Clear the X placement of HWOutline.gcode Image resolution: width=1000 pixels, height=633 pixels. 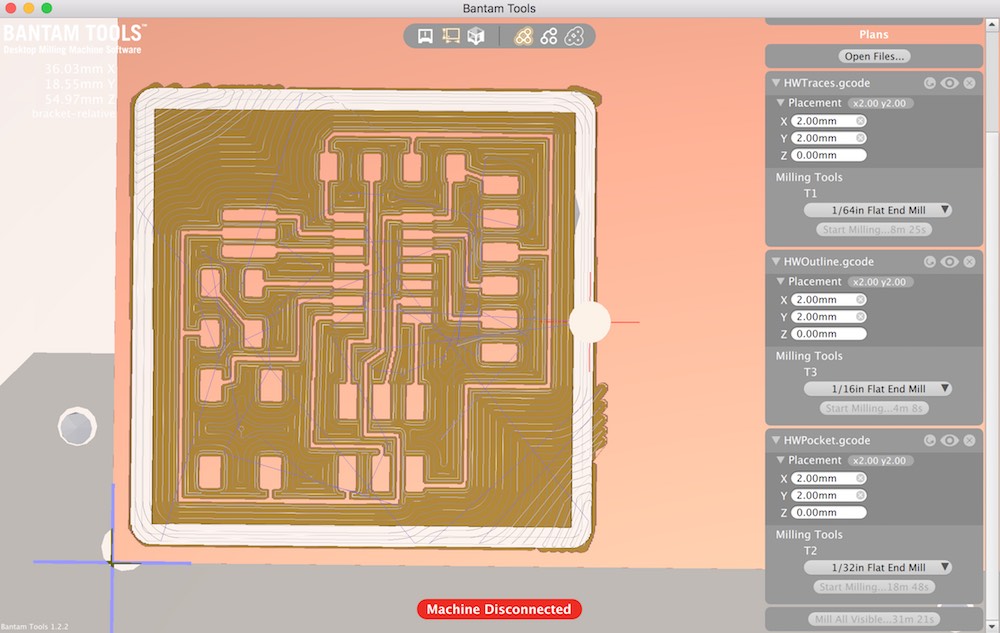860,299
